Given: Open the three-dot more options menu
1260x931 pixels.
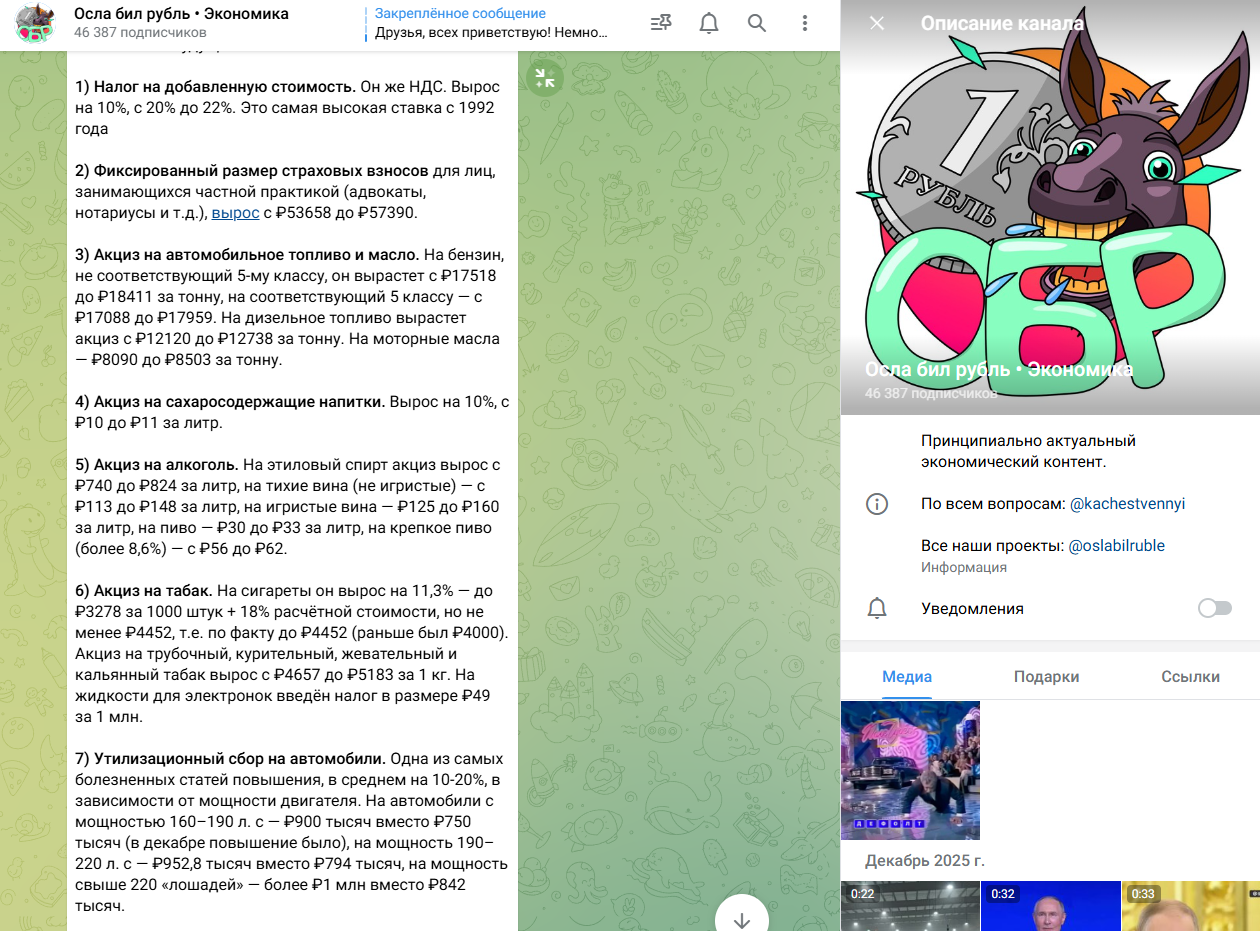Looking at the screenshot, I should (805, 23).
